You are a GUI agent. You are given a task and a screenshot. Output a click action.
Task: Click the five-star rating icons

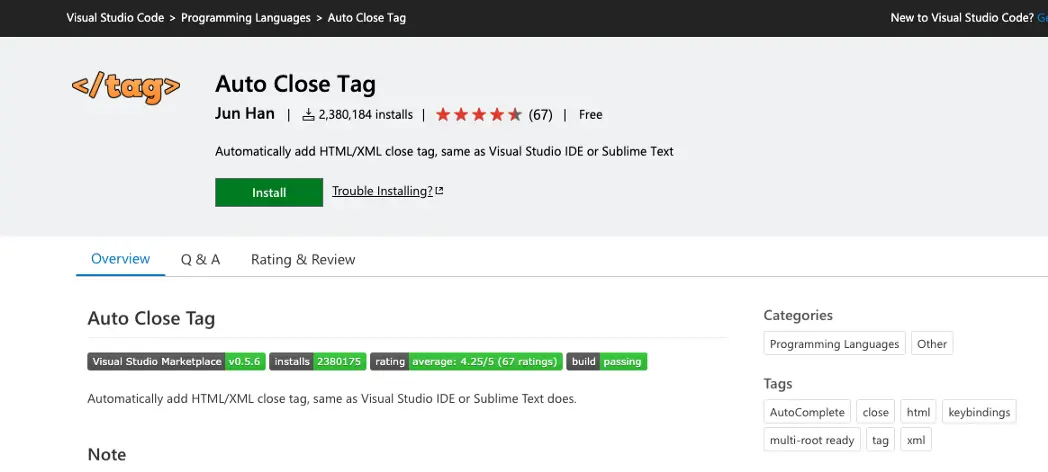point(479,114)
